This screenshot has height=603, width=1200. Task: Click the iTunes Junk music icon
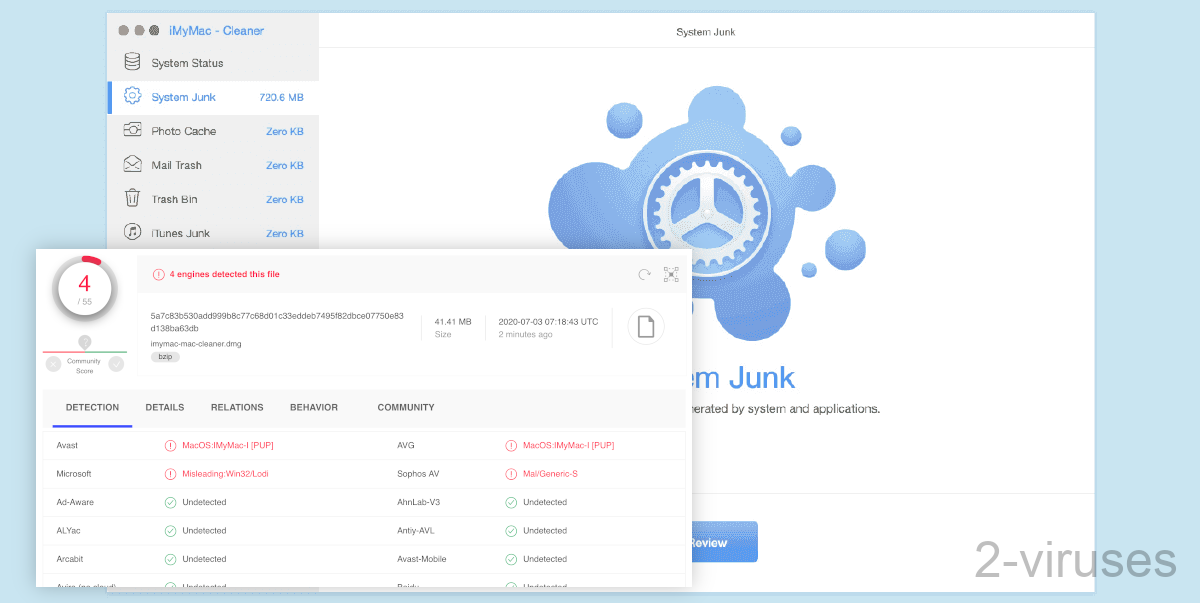coord(132,232)
